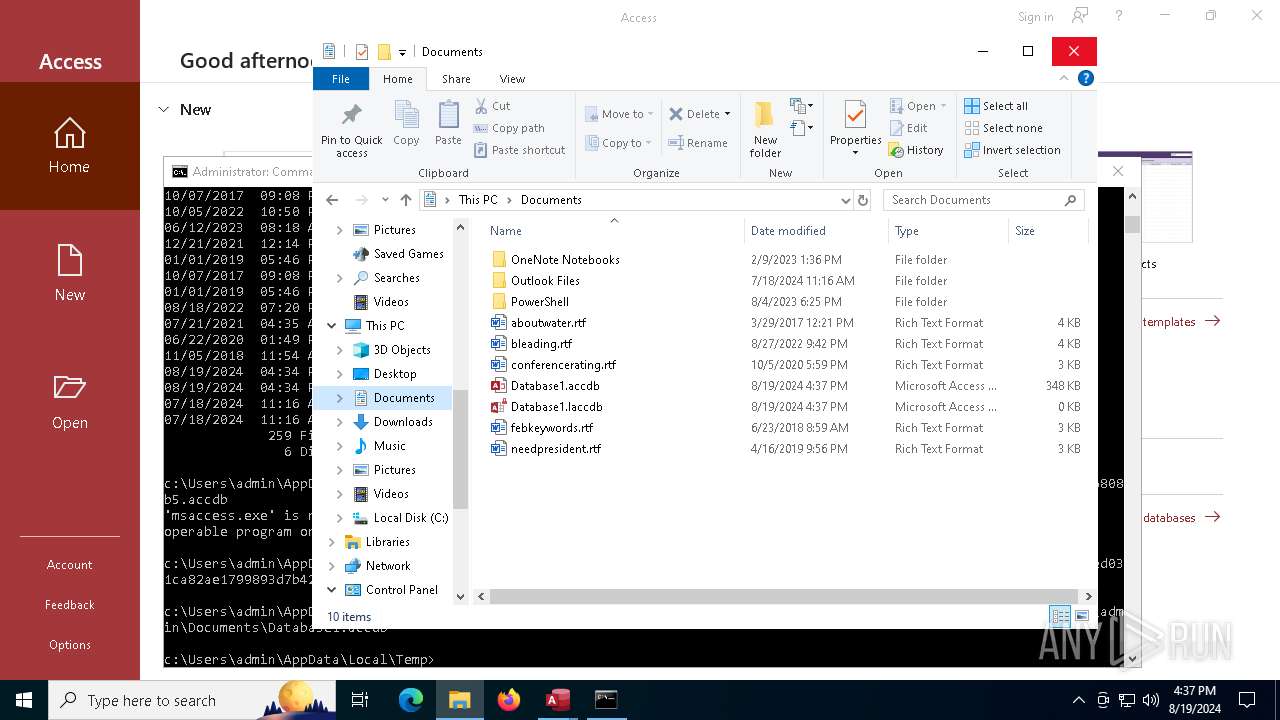Screen dimensions: 1280x720
Task: Open Microsoft Edge from taskbar
Action: [x=411, y=700]
